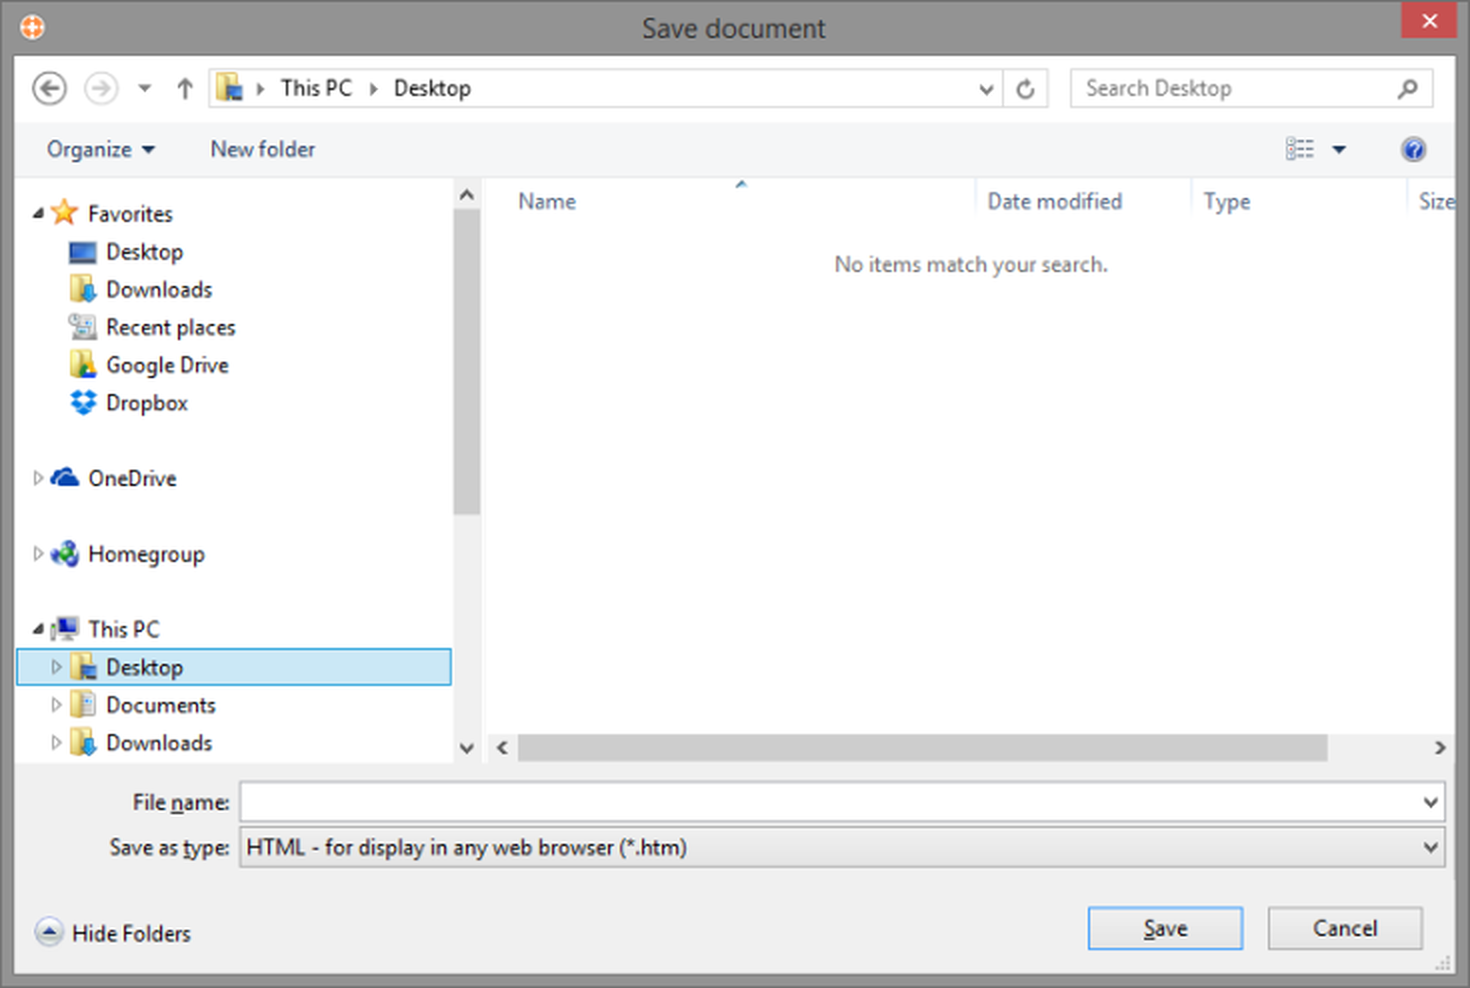This screenshot has height=988, width=1470.
Task: Click into the File name field
Action: (828, 802)
